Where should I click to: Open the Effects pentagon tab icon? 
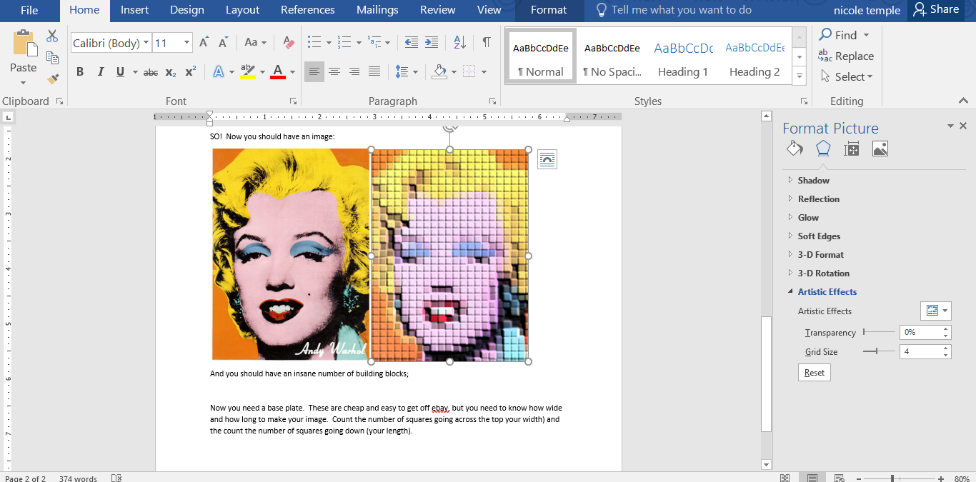pyautogui.click(x=823, y=148)
